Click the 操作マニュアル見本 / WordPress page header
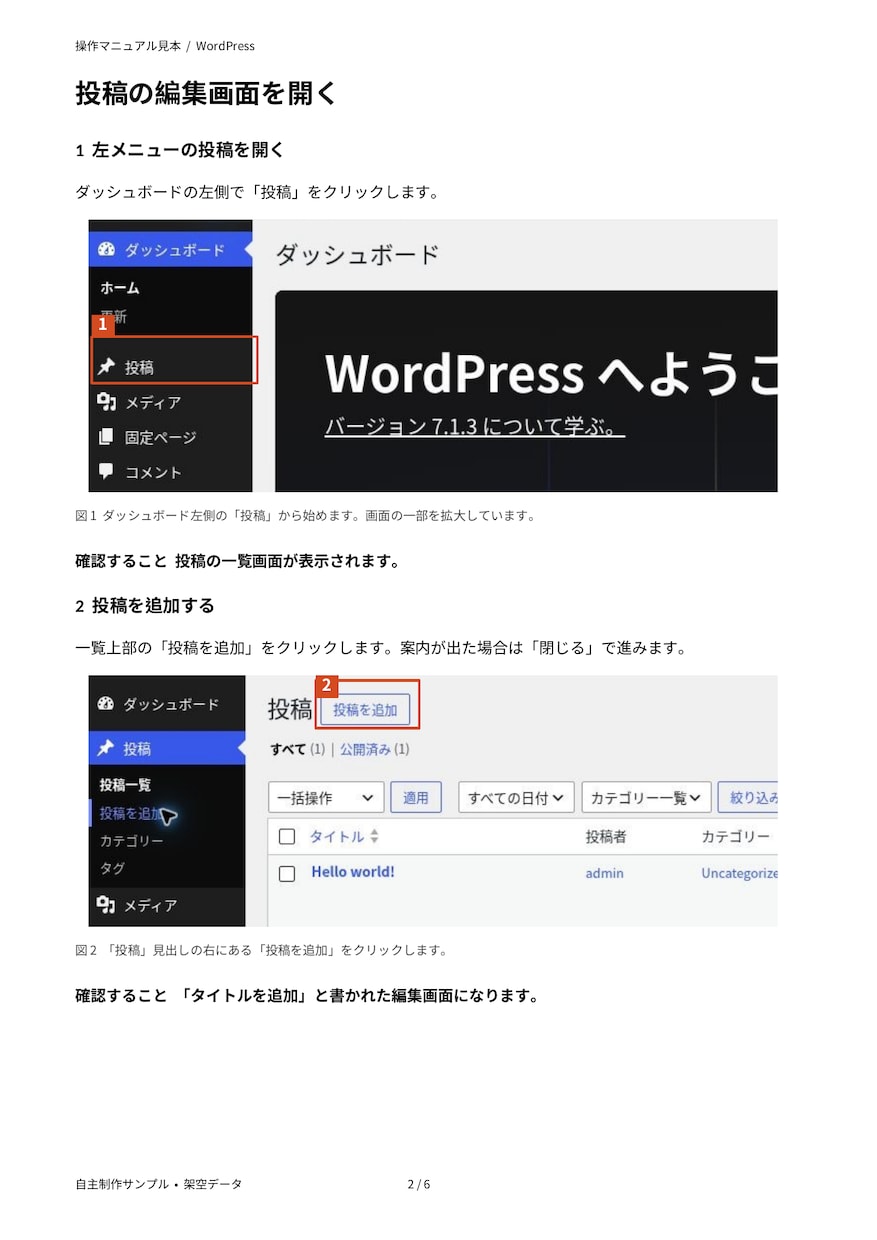This screenshot has width=877, height=1240. click(x=165, y=46)
